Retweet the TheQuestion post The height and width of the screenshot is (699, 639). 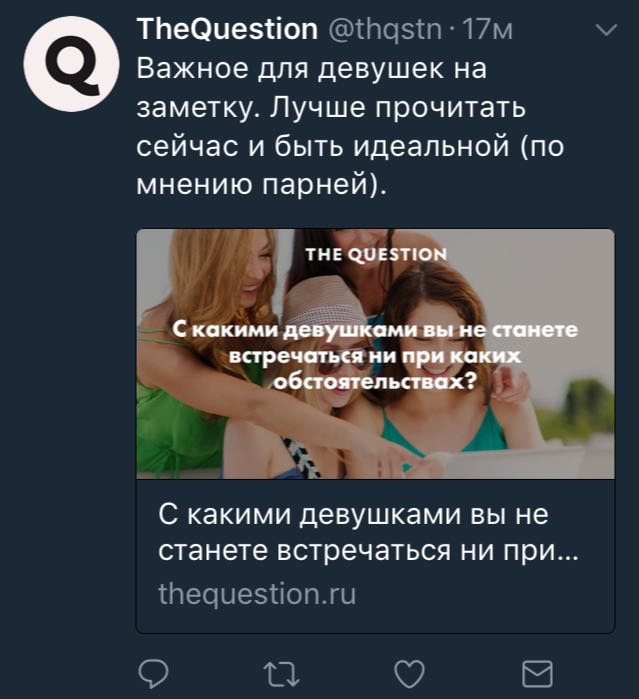pos(281,673)
